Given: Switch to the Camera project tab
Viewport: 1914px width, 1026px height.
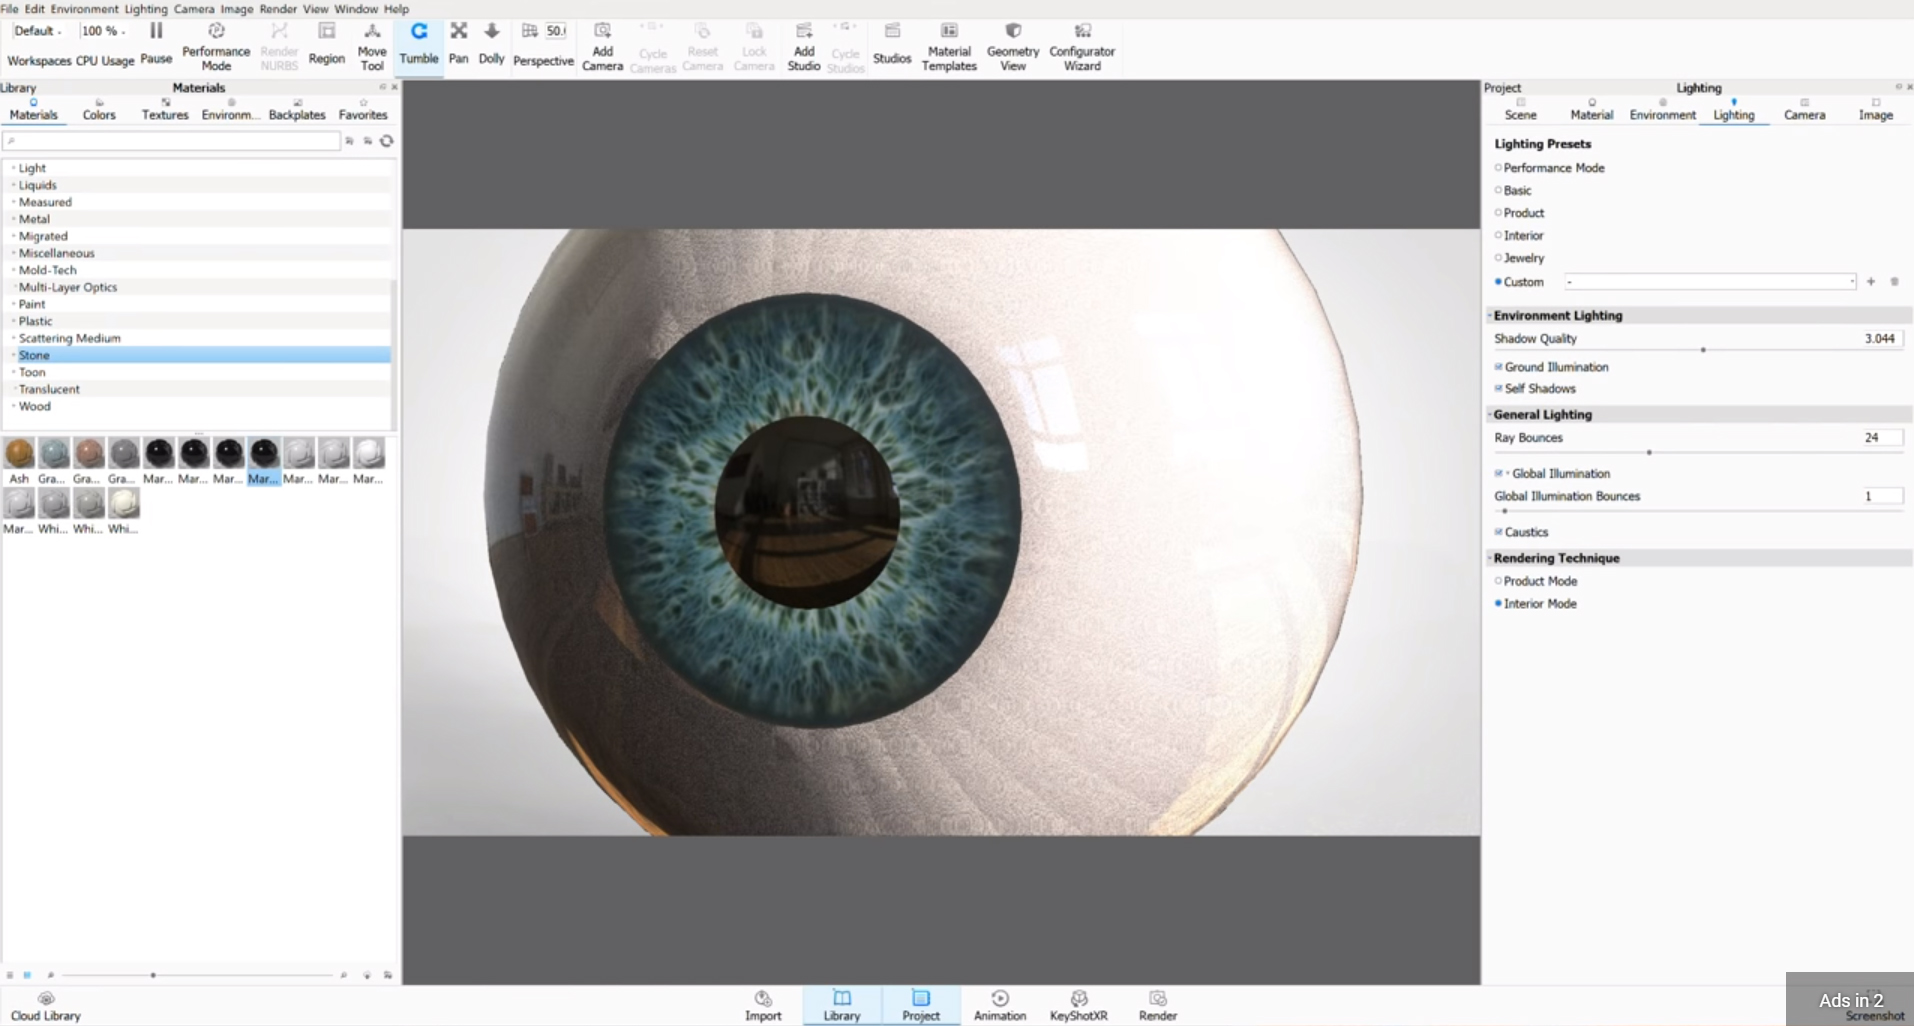Looking at the screenshot, I should 1804,109.
